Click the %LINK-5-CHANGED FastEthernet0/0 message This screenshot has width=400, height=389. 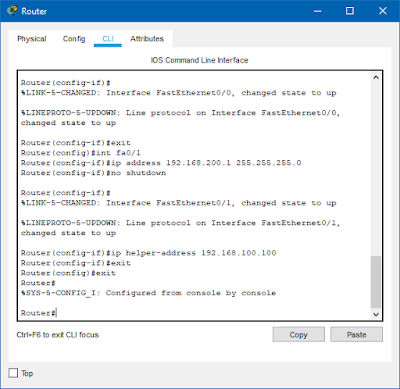point(179,93)
